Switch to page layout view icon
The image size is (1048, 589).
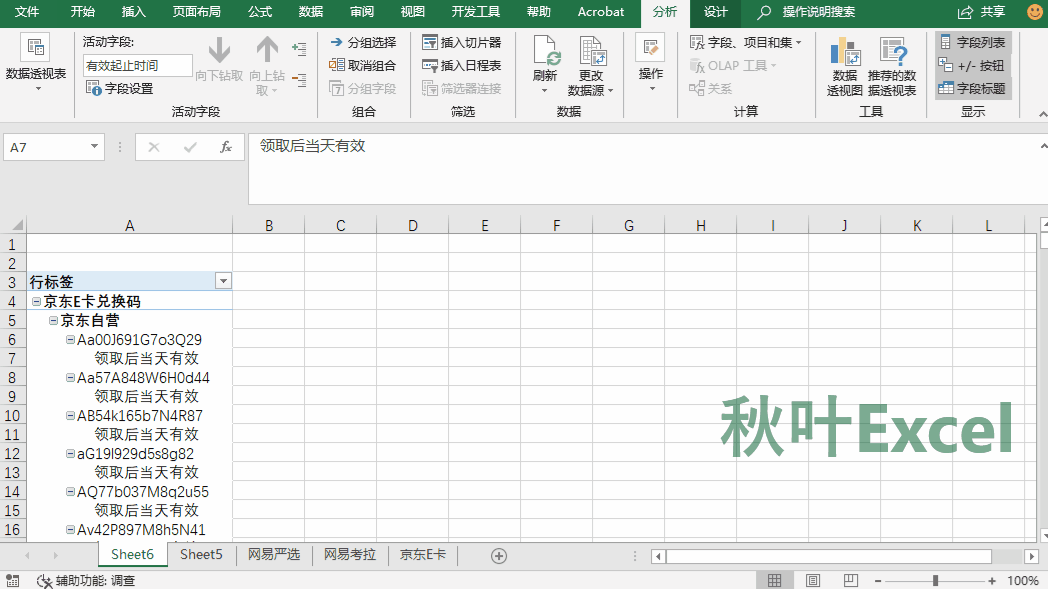[813, 580]
